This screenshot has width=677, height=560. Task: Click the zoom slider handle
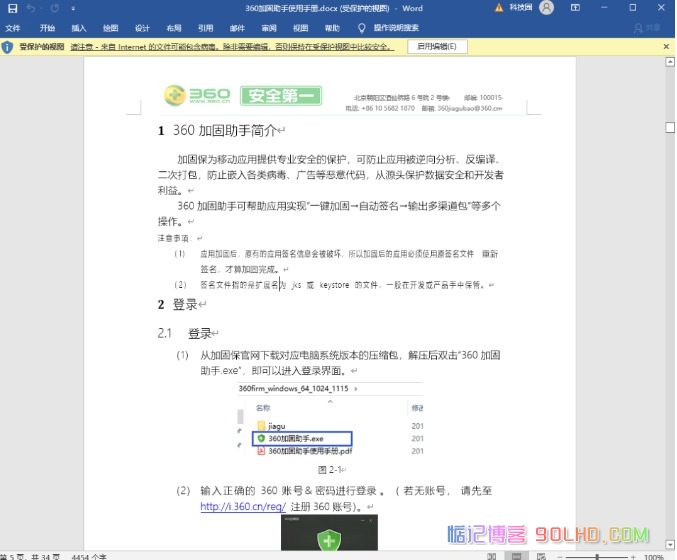click(597, 557)
